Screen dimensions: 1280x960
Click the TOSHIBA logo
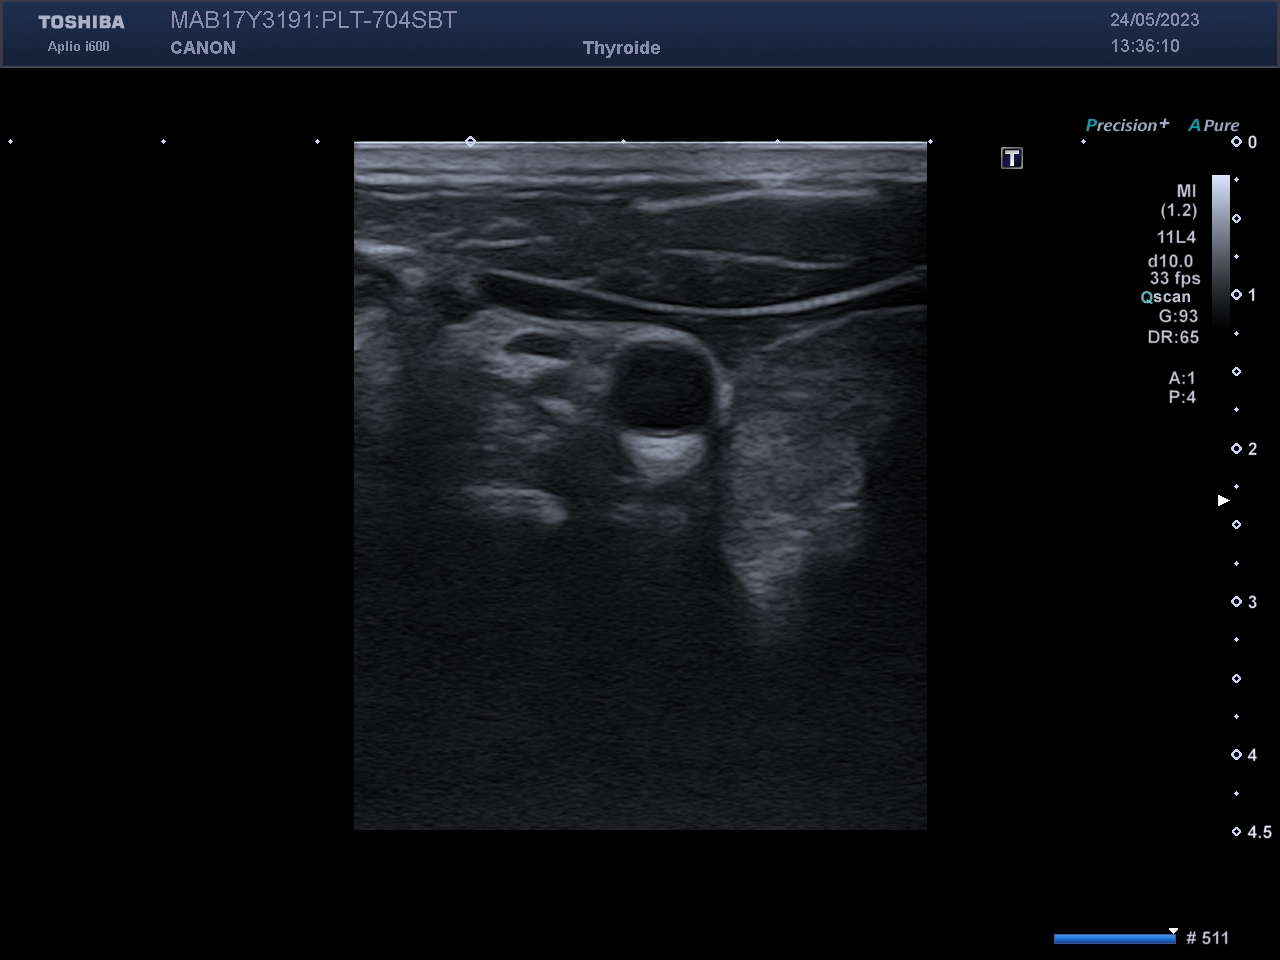tap(81, 22)
